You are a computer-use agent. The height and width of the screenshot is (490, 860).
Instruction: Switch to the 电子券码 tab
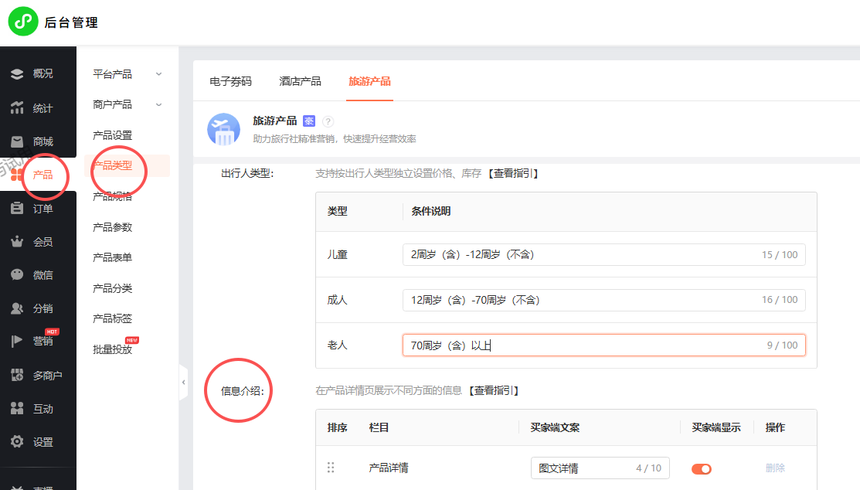[x=230, y=81]
